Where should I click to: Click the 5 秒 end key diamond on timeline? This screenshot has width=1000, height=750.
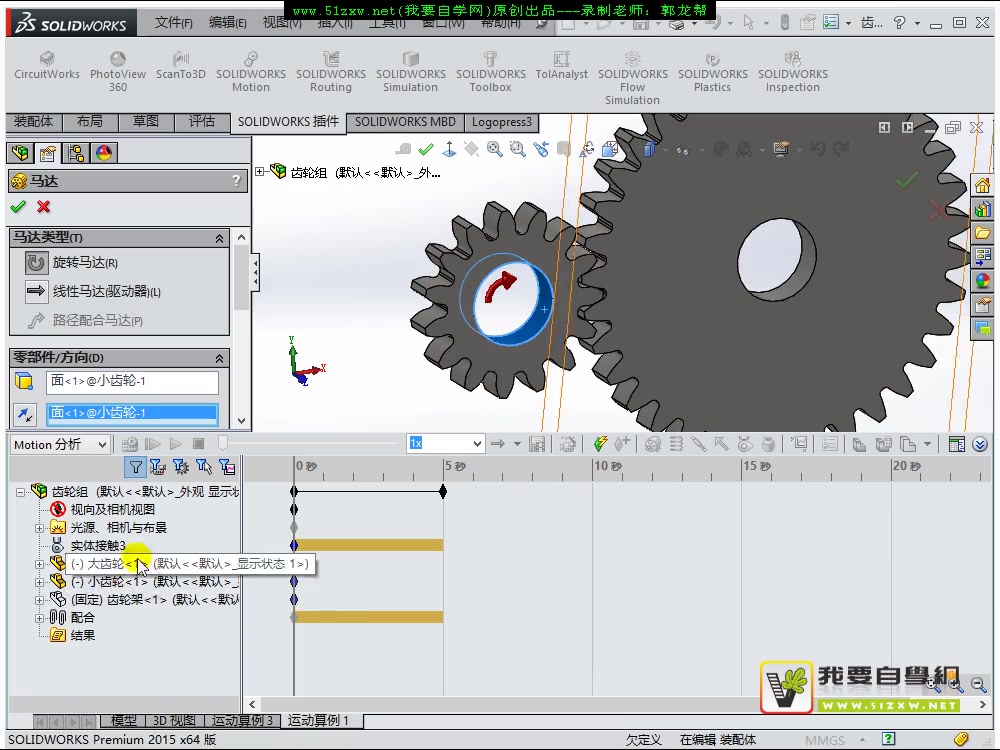(x=443, y=491)
